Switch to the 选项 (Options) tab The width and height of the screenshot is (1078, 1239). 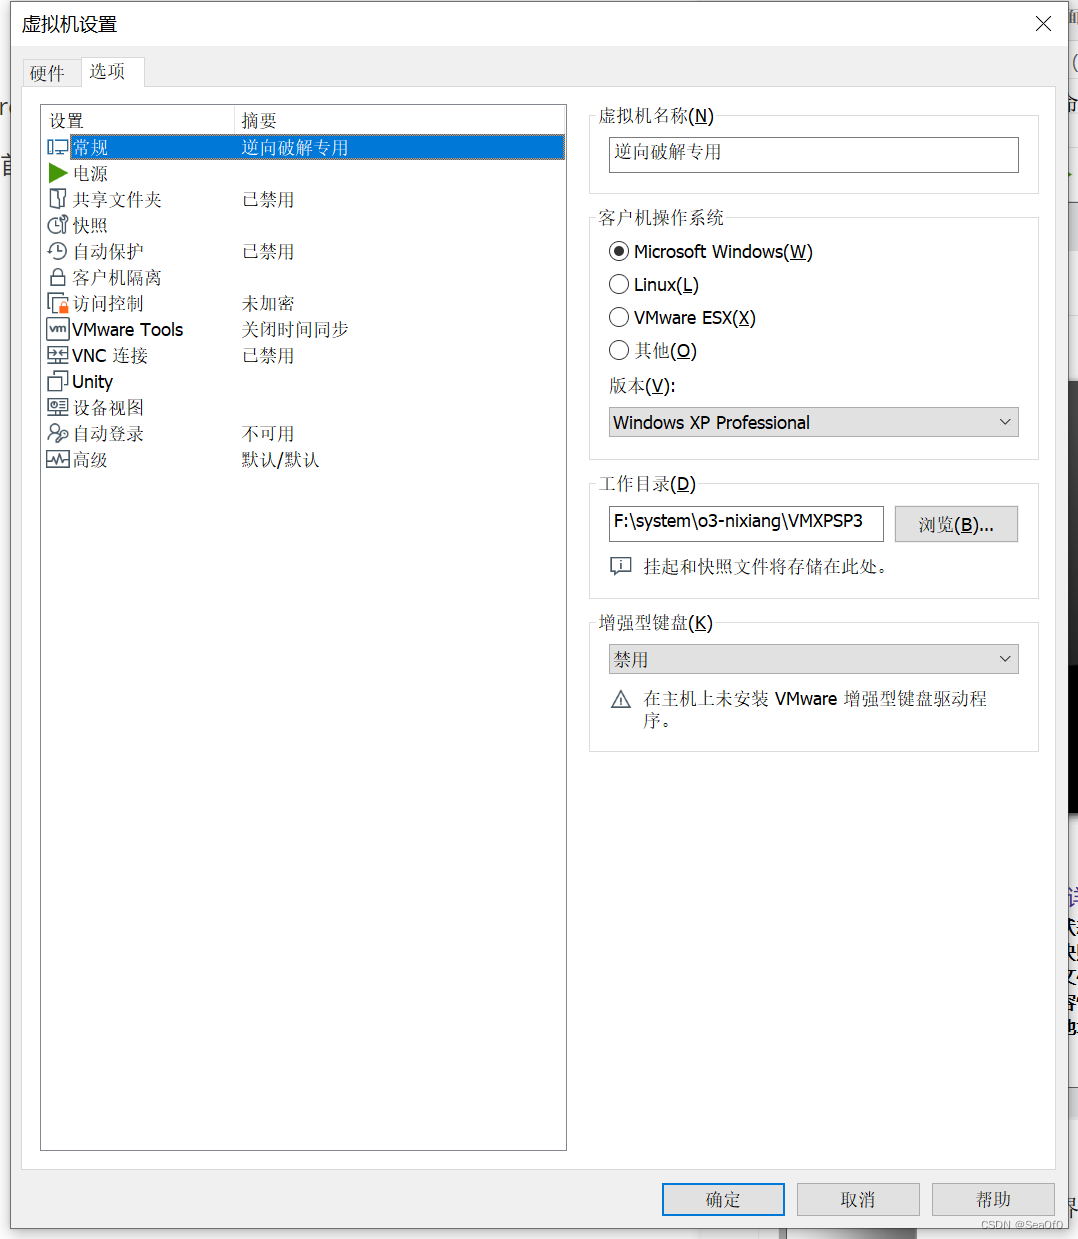(109, 72)
